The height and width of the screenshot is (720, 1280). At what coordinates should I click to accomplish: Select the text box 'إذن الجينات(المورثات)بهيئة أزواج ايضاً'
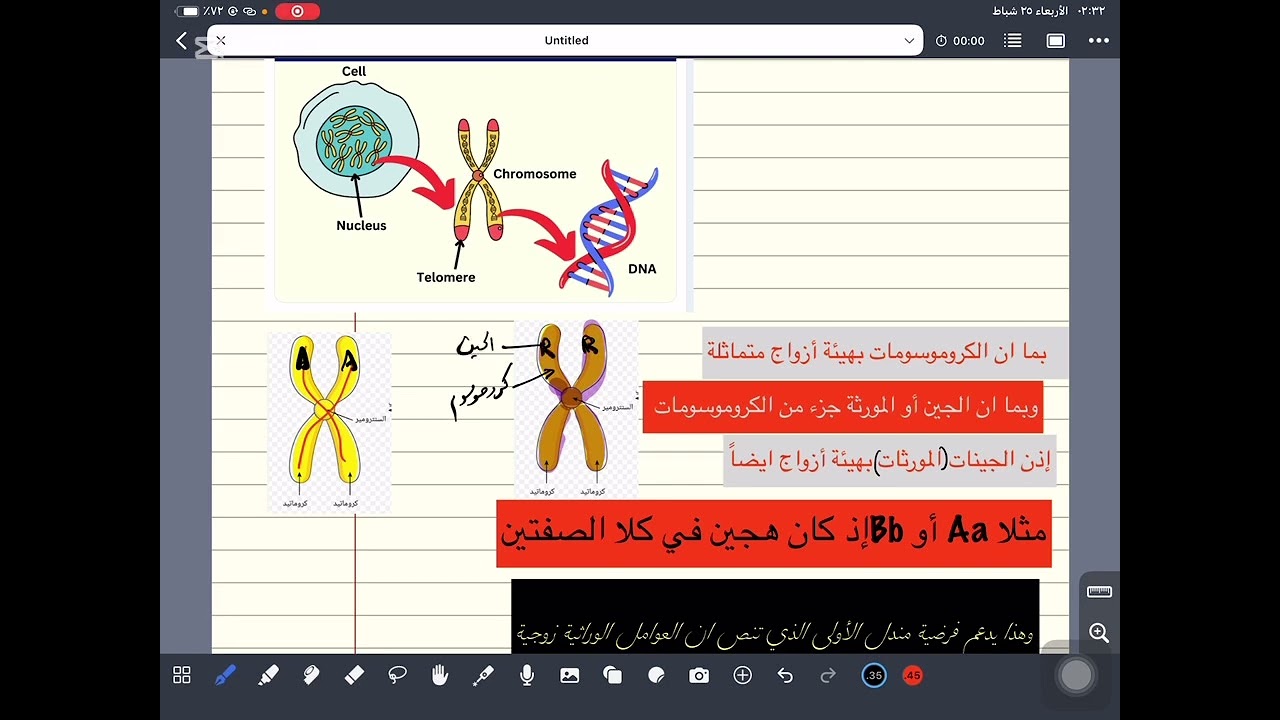[x=890, y=461]
